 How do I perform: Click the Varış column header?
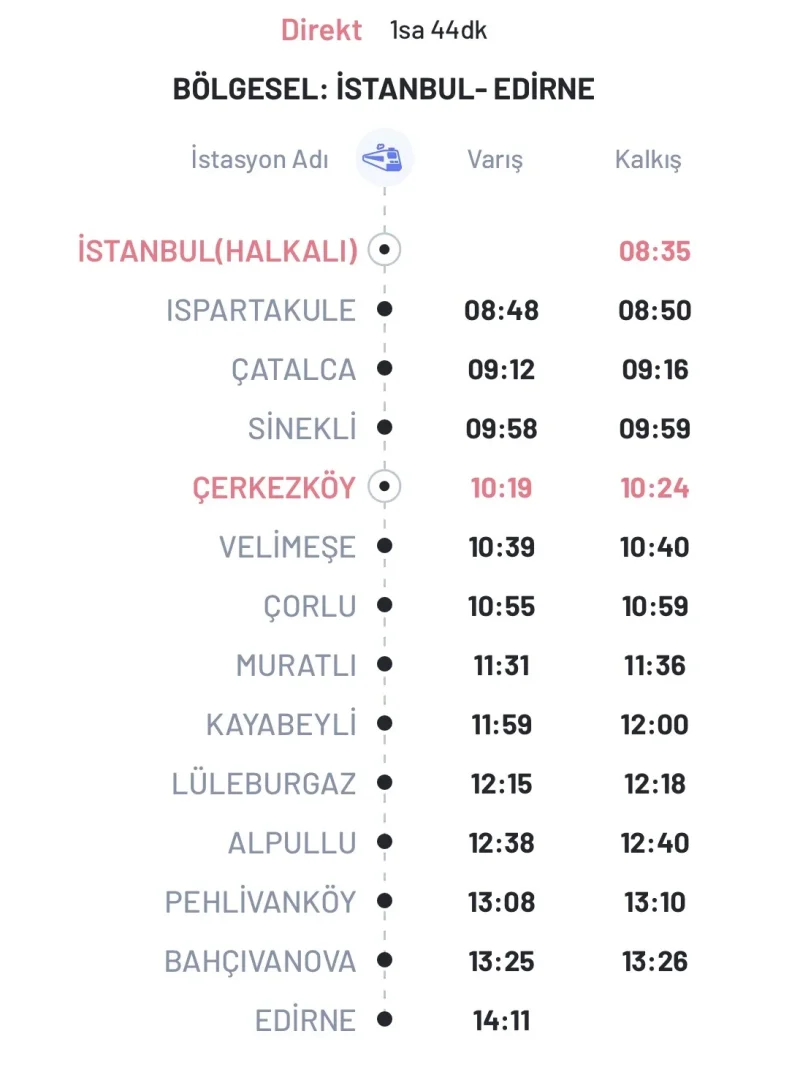495,160
